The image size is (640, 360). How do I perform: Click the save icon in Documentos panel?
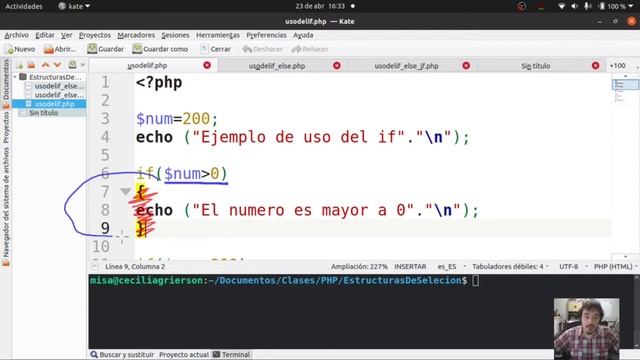pos(72,65)
